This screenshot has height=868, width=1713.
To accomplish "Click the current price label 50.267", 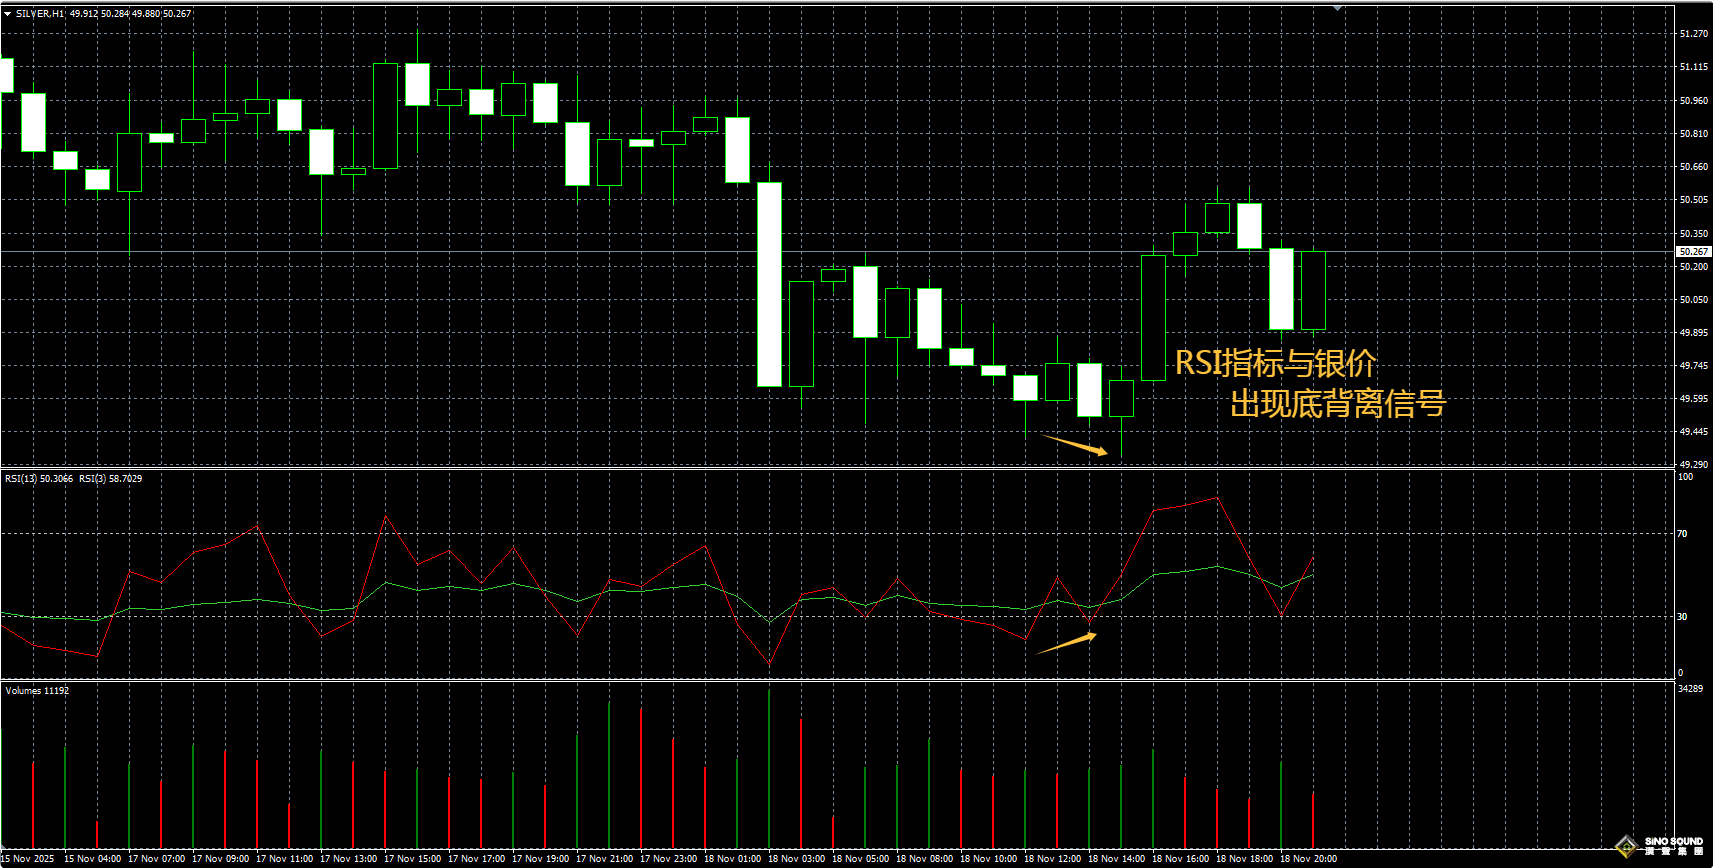I will pyautogui.click(x=1693, y=252).
